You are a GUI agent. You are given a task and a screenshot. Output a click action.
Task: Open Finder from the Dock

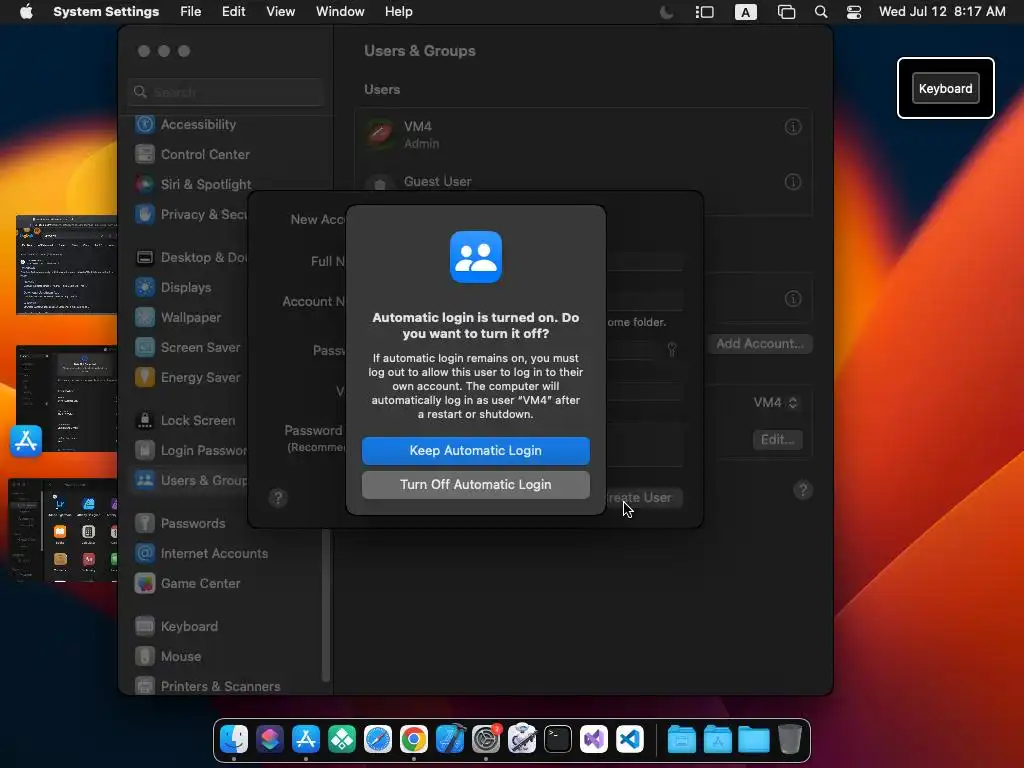point(234,739)
